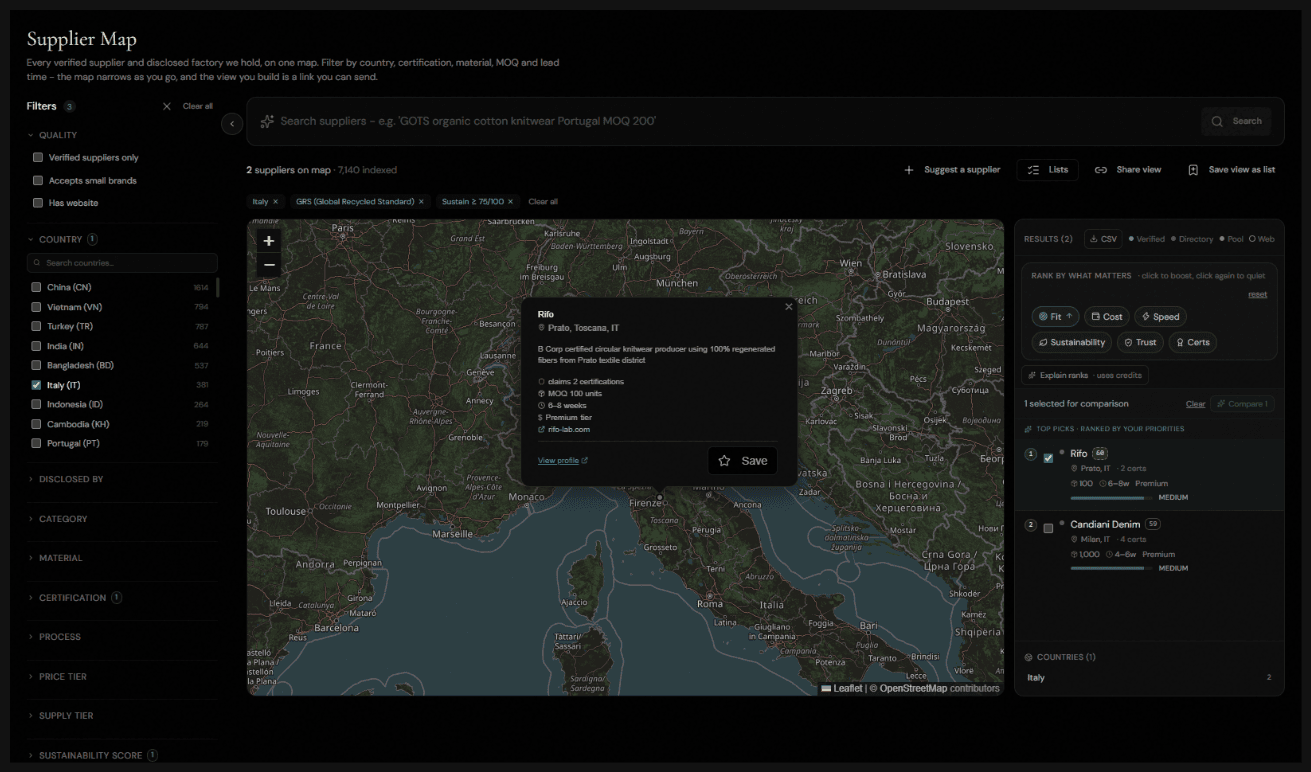Open the Lists panel
Screen dimensions: 1311x772
point(1048,170)
